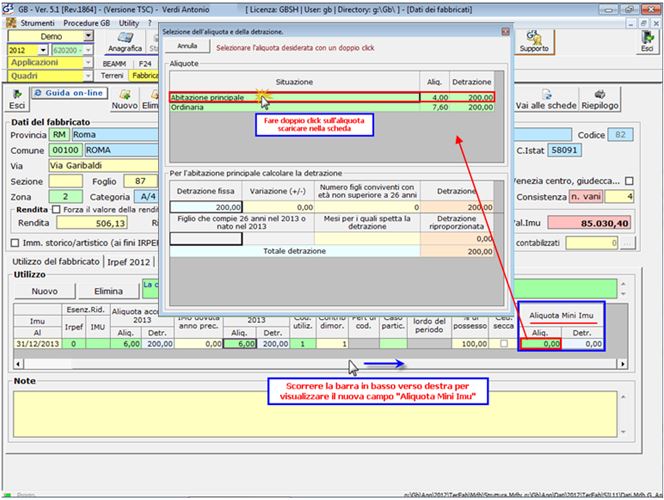Click the Rendita 506,13 field

92,223
